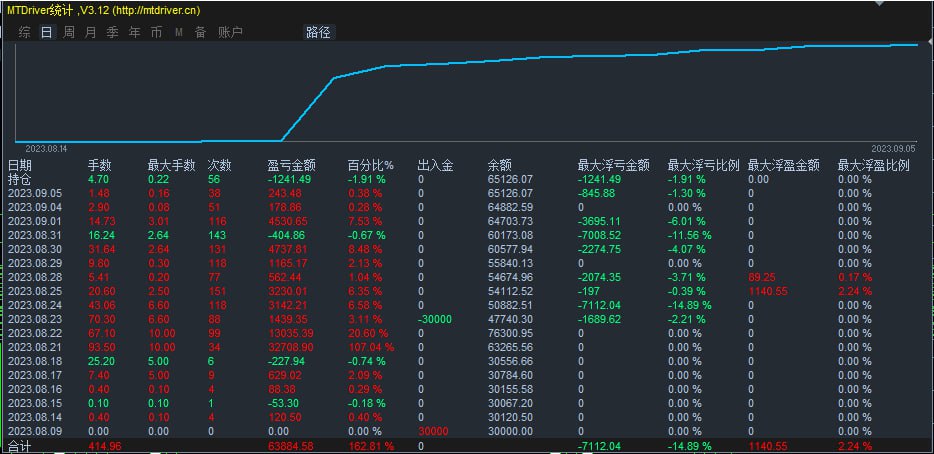Open the mtdriver.cn link in the title
This screenshot has width=934, height=454.
coord(157,10)
